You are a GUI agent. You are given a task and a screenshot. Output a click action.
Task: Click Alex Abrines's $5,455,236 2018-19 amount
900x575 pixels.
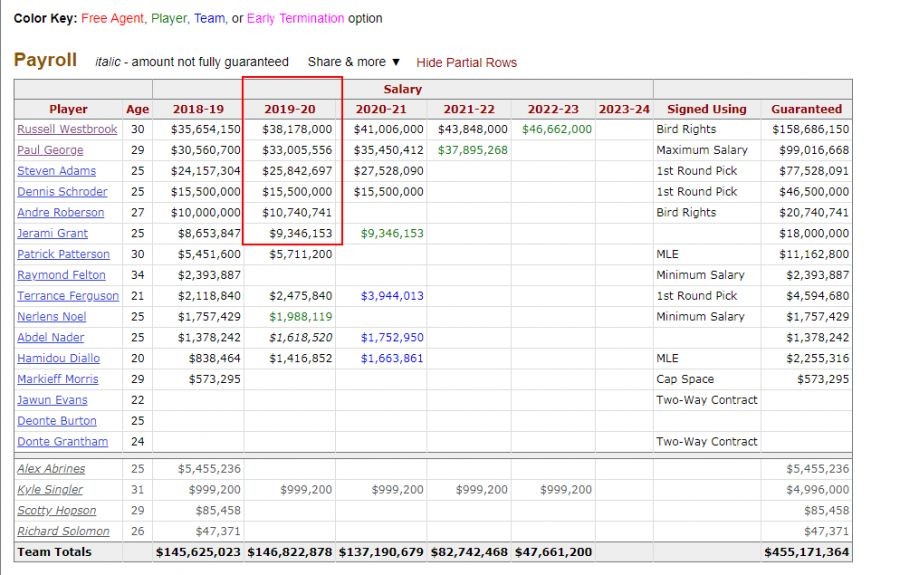coord(209,469)
